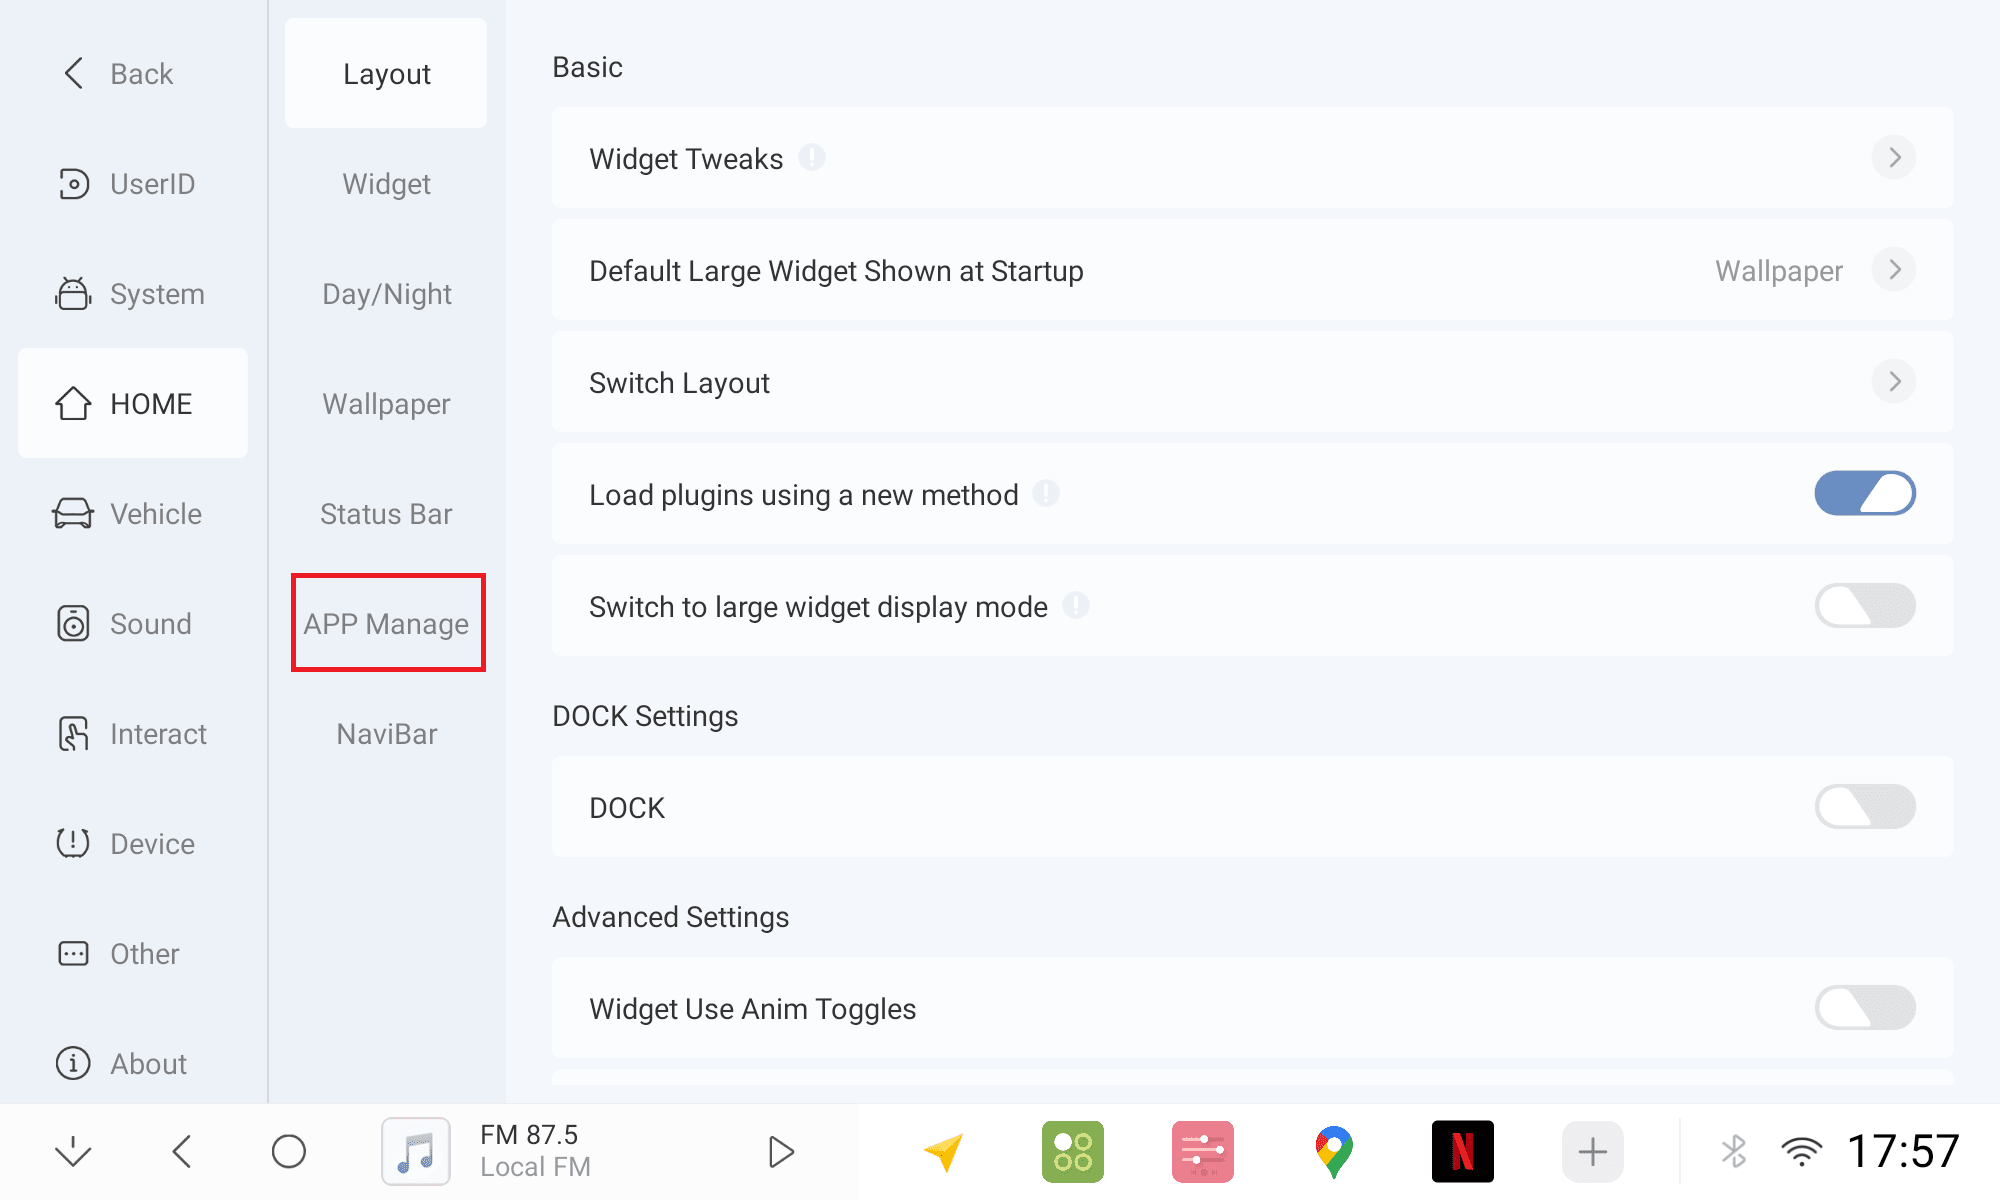This screenshot has width=2000, height=1200.
Task: Open Default Large Widget Shown at Startup options
Action: click(1893, 270)
